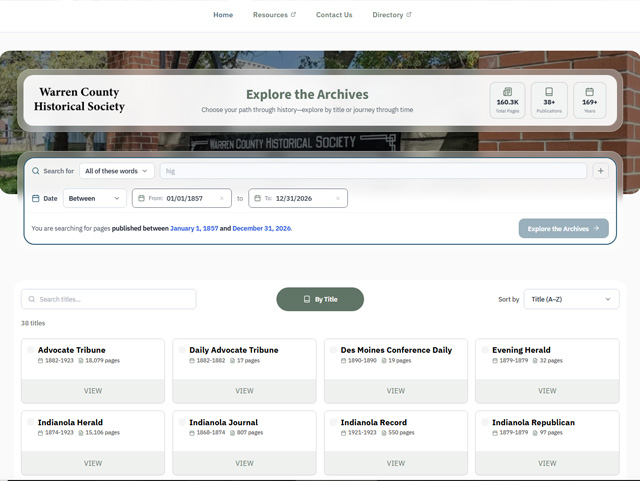Viewport: 640px width, 481px height.
Task: Open the 'All of these words' dropdown
Action: tap(117, 171)
